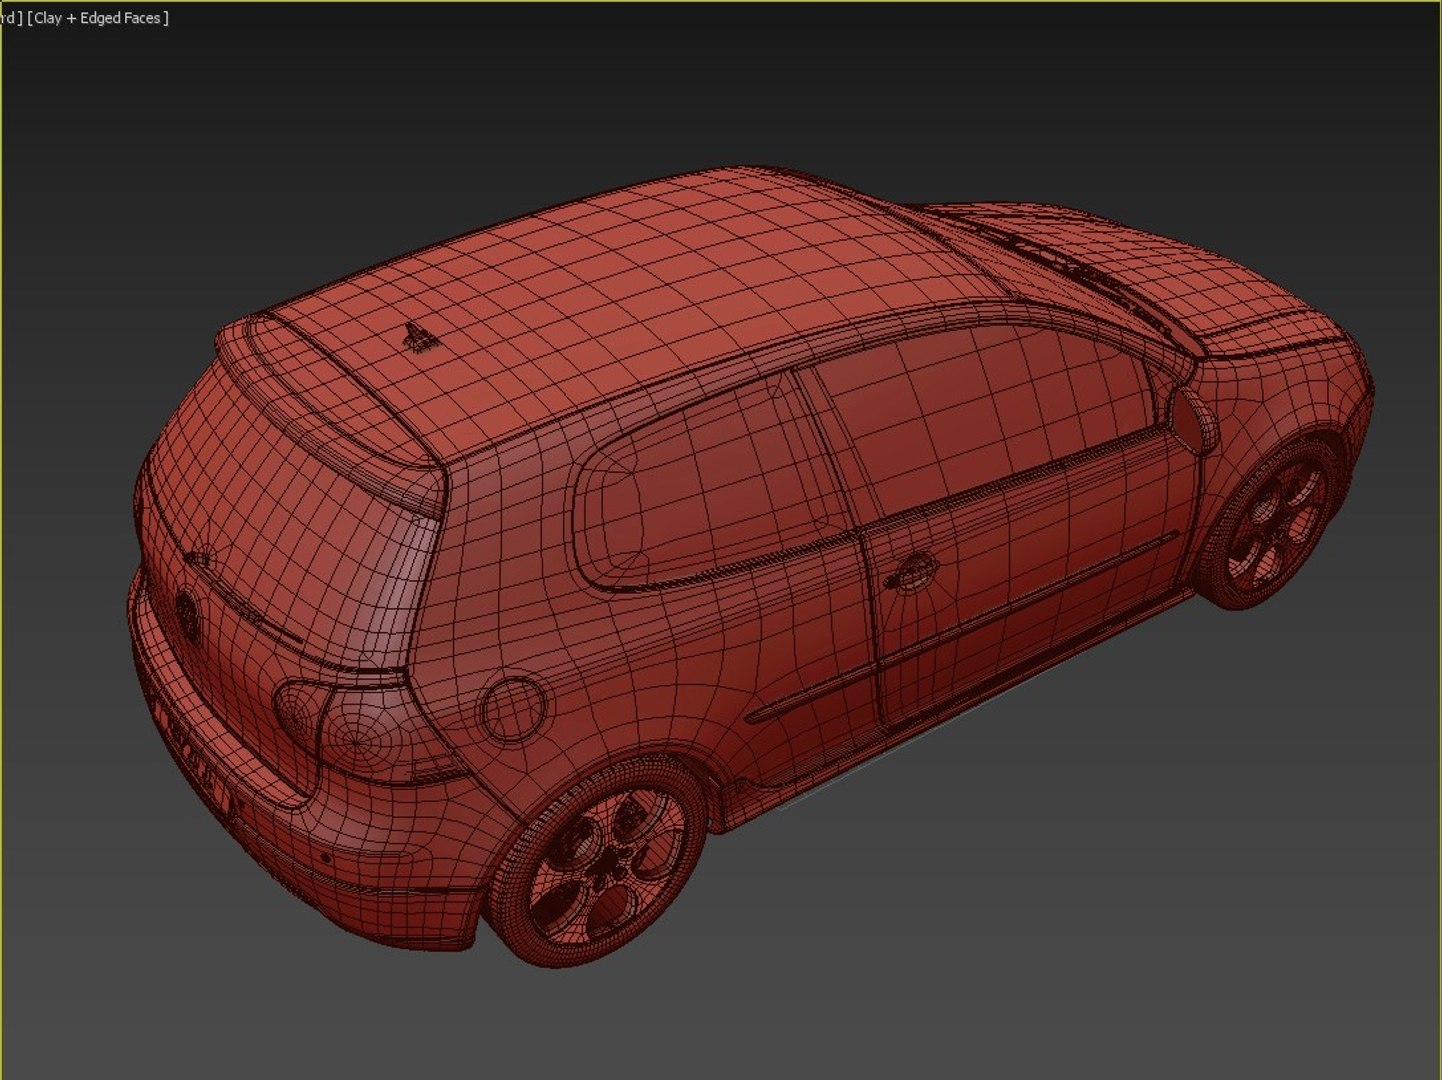Open the Clay + Edged Faces shading menu
The width and height of the screenshot is (1442, 1080).
[x=98, y=18]
